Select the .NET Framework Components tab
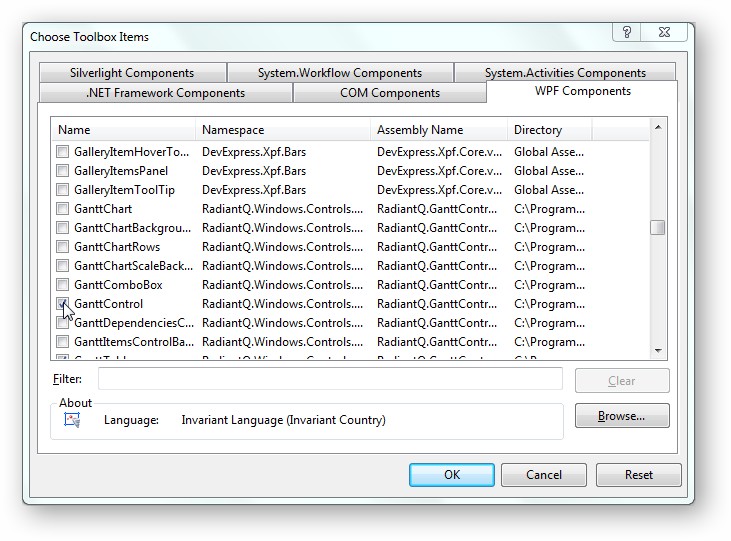Image resolution: width=731 pixels, height=541 pixels. pyautogui.click(x=165, y=93)
